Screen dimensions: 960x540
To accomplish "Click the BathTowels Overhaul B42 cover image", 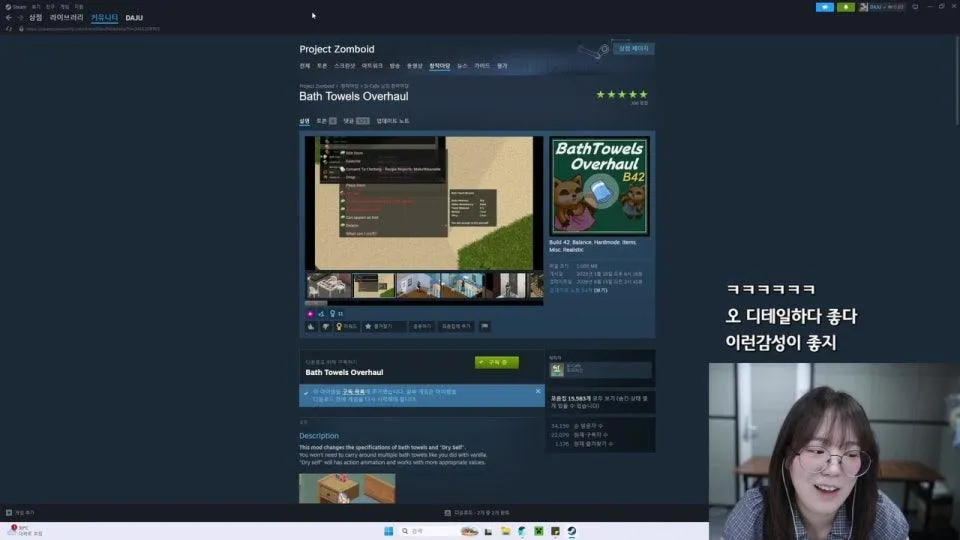I will 599,186.
